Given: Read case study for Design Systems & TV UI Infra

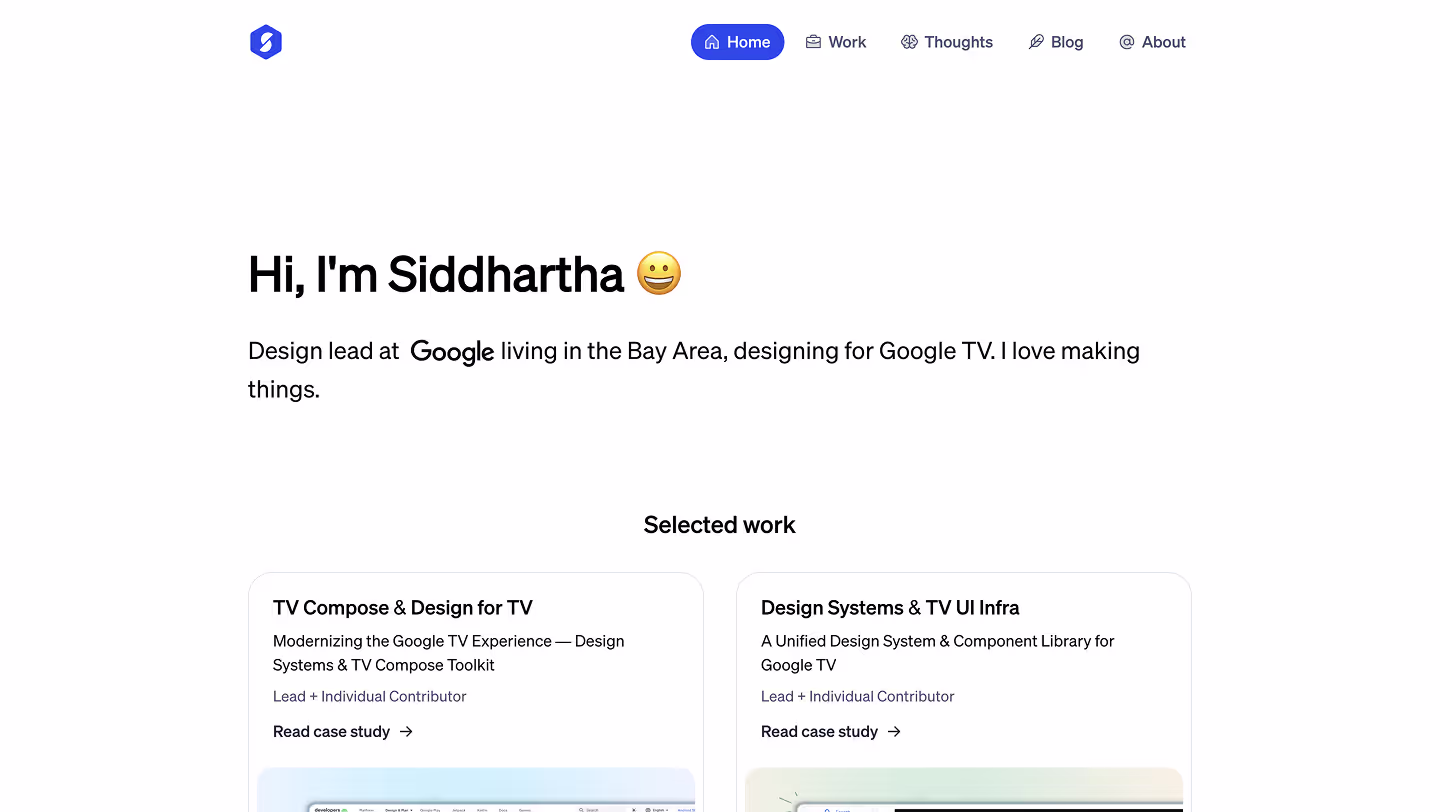Looking at the screenshot, I should 819,731.
